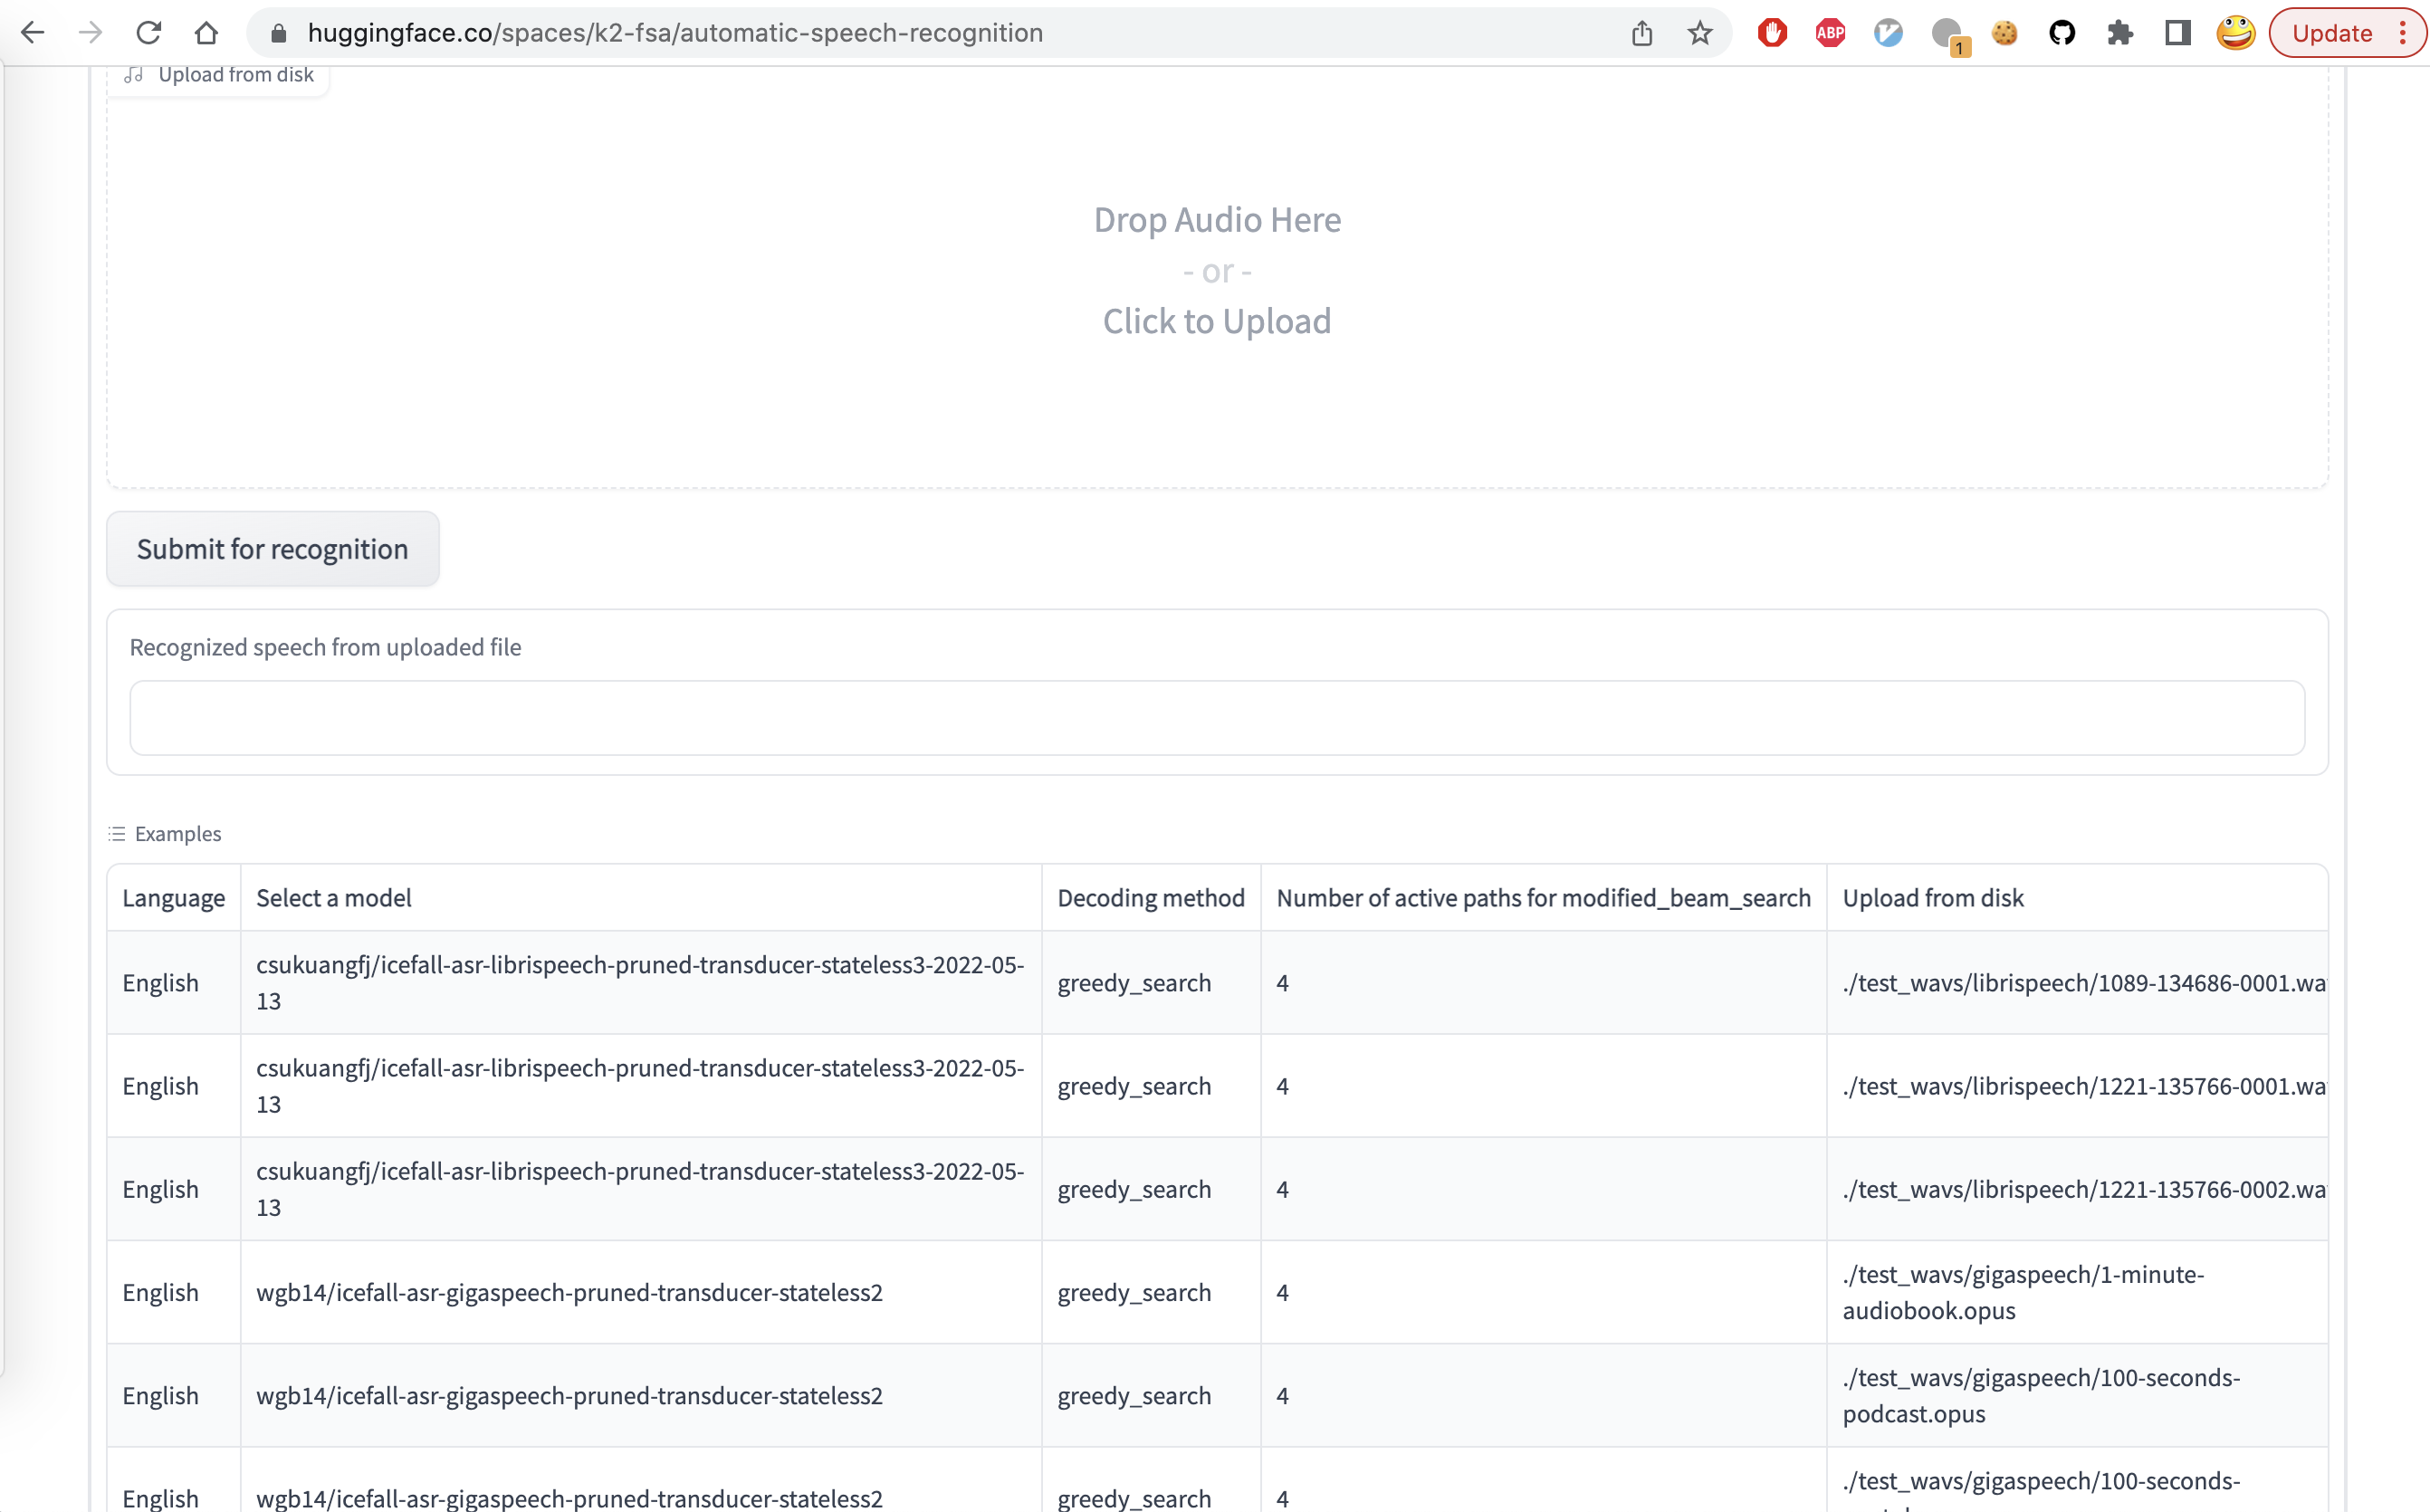
Task: Click the extension icon showing badge 1
Action: pyautogui.click(x=1947, y=32)
